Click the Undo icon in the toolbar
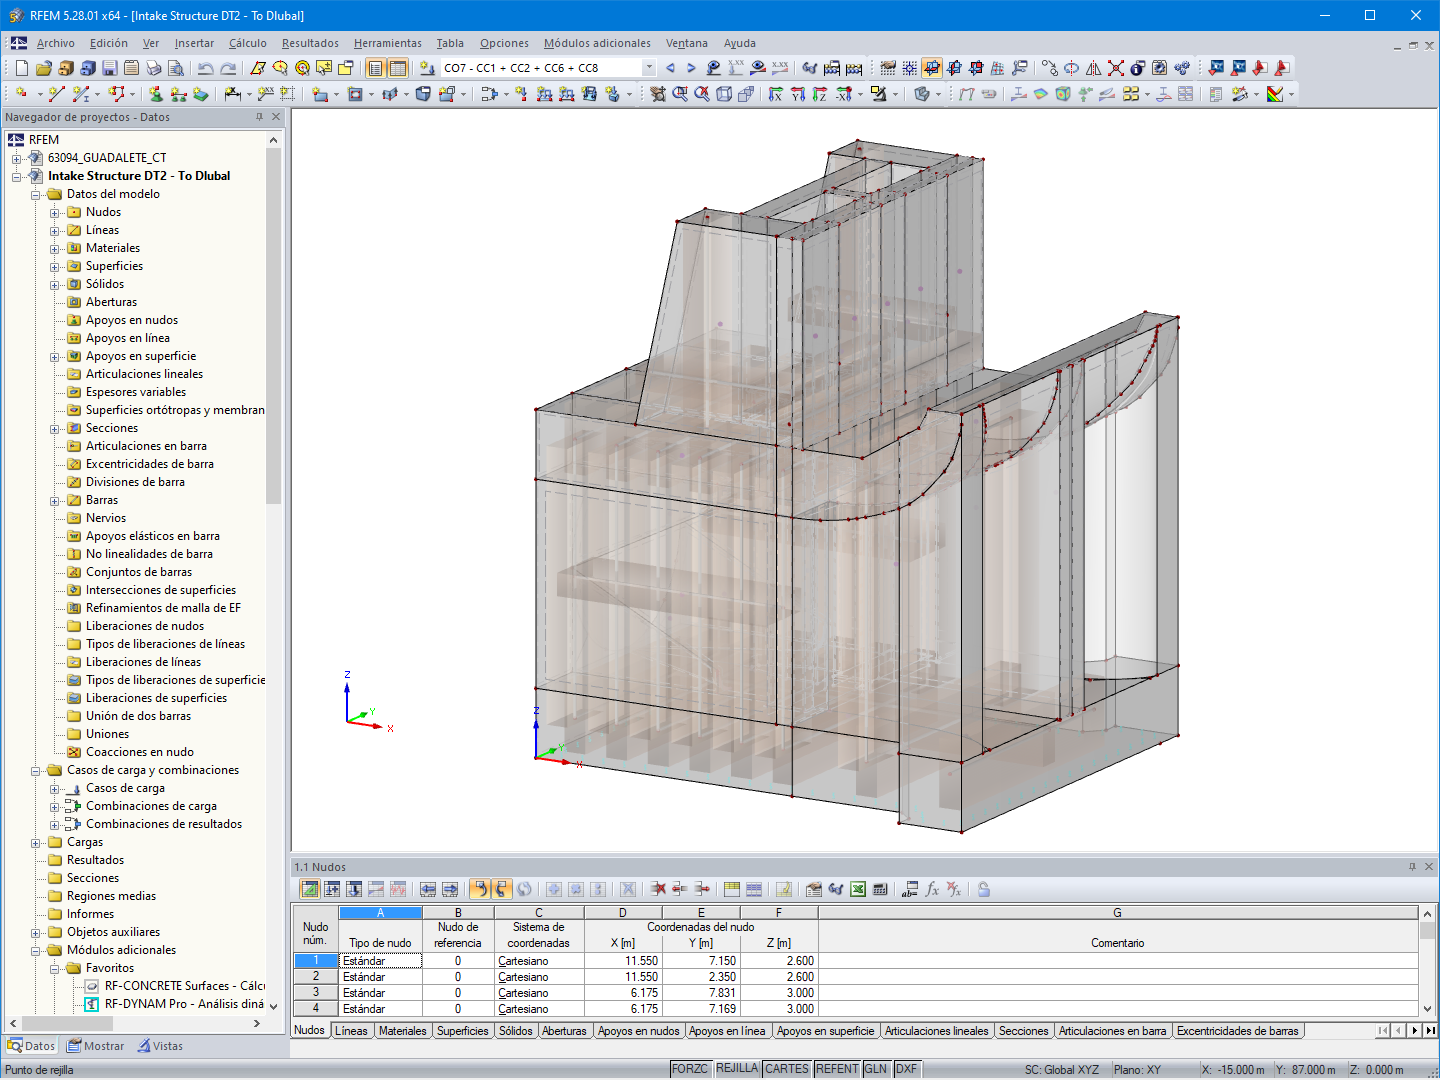This screenshot has height=1080, width=1440. (x=205, y=68)
